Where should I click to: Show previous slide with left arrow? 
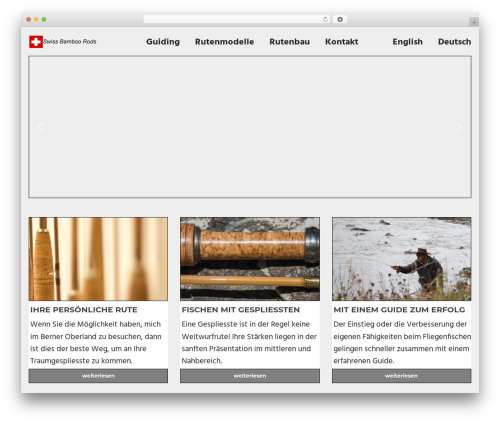coord(41,127)
